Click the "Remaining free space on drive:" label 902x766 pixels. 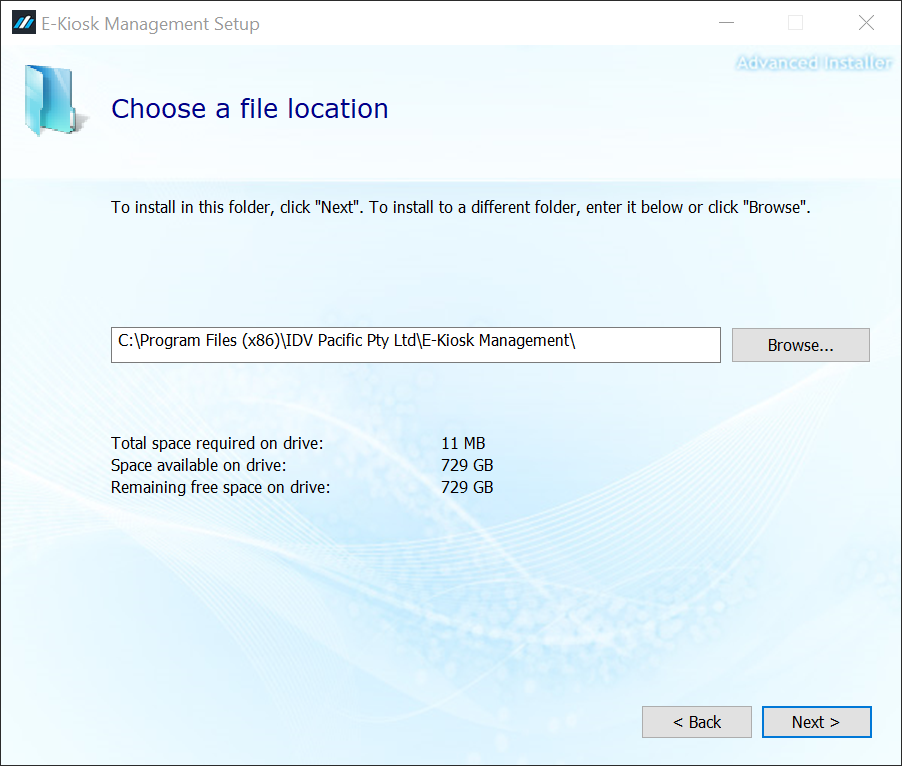(220, 488)
